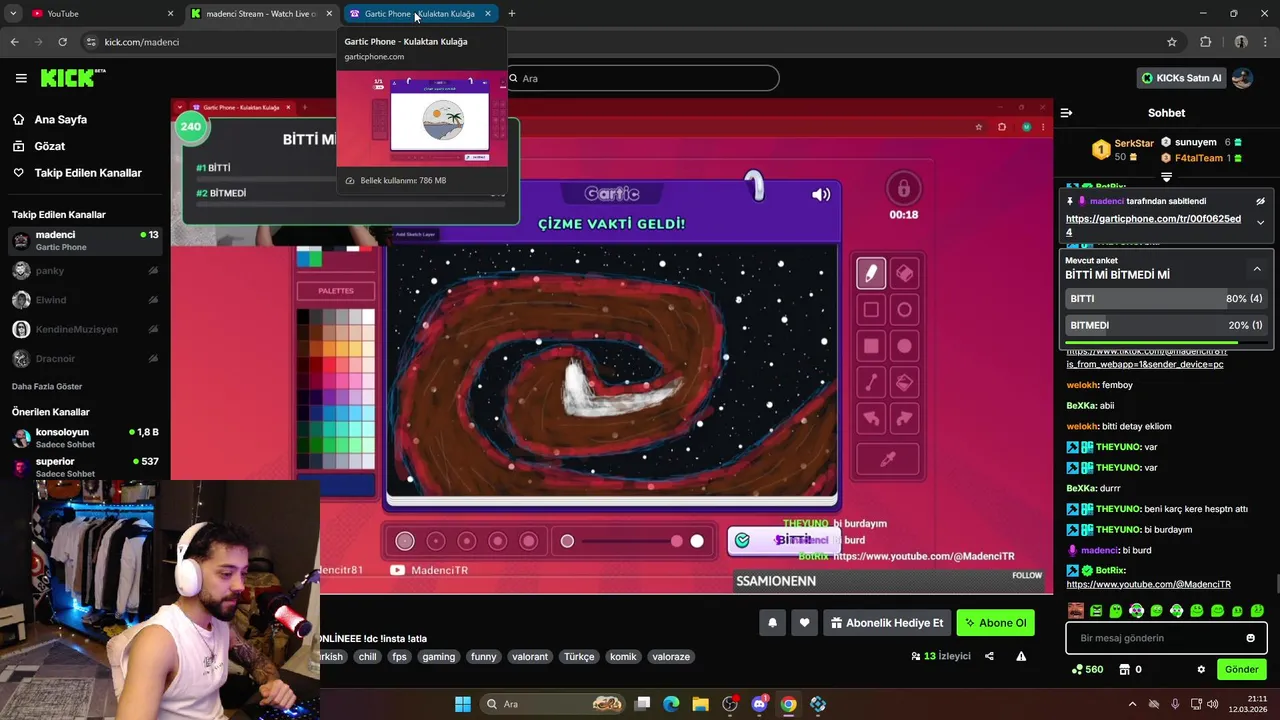Open the chat shop icon
This screenshot has height=720, width=1280.
click(1124, 669)
